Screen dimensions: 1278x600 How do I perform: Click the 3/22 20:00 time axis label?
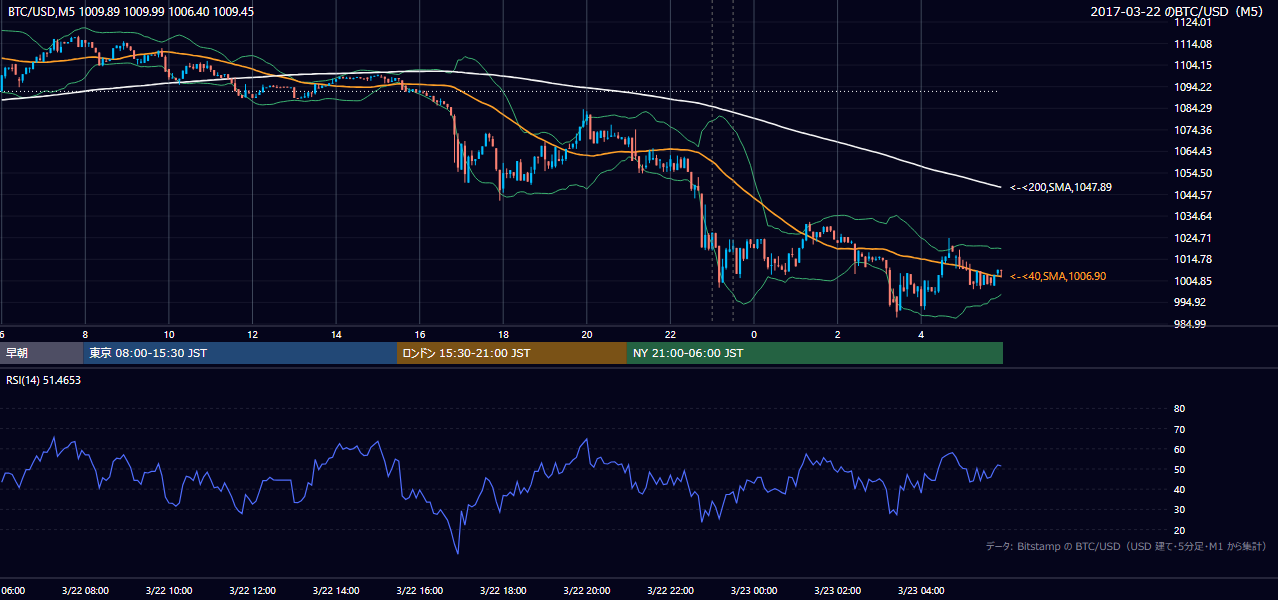point(586,591)
